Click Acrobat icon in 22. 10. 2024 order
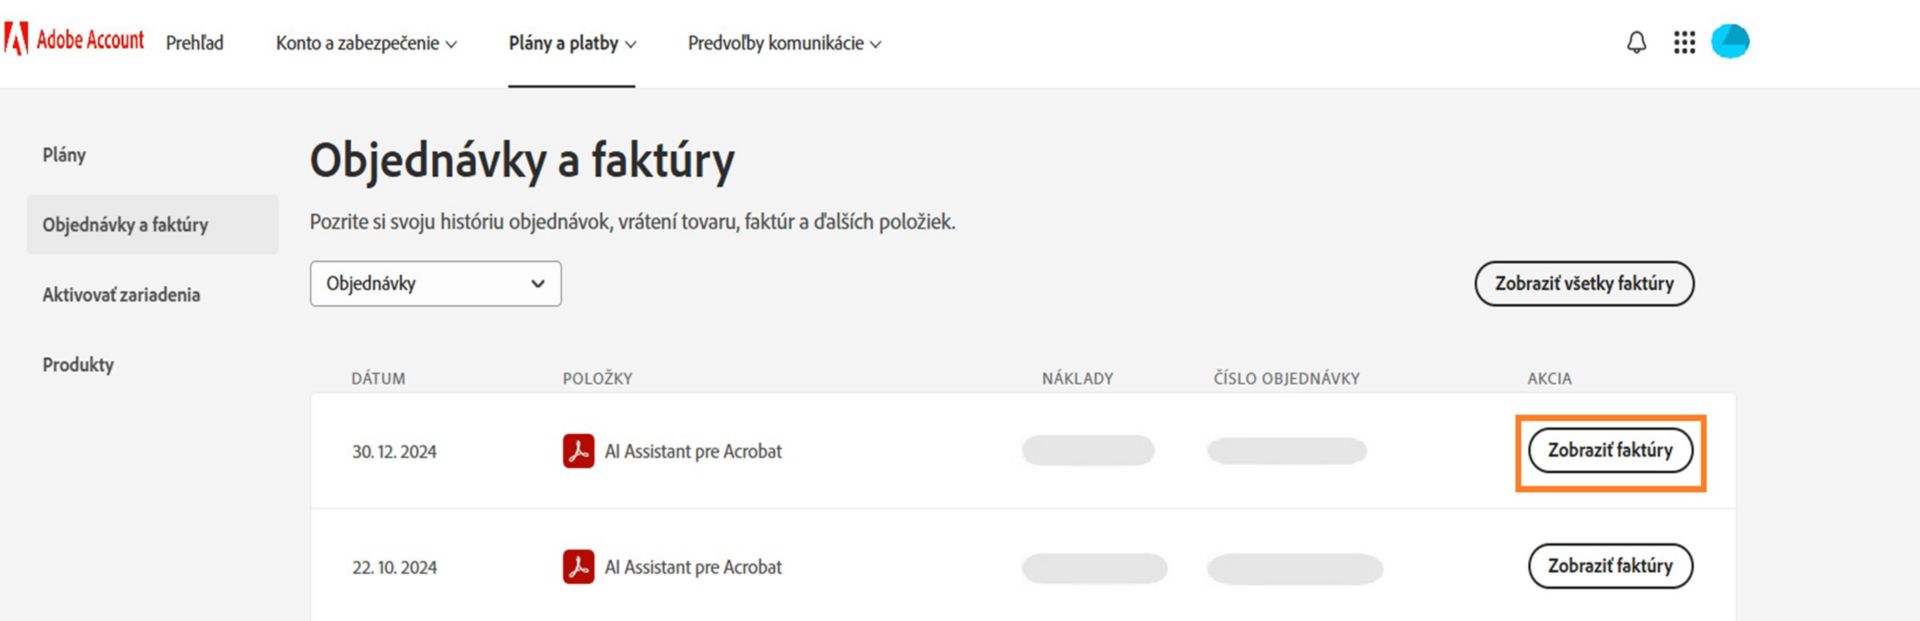 tap(578, 567)
